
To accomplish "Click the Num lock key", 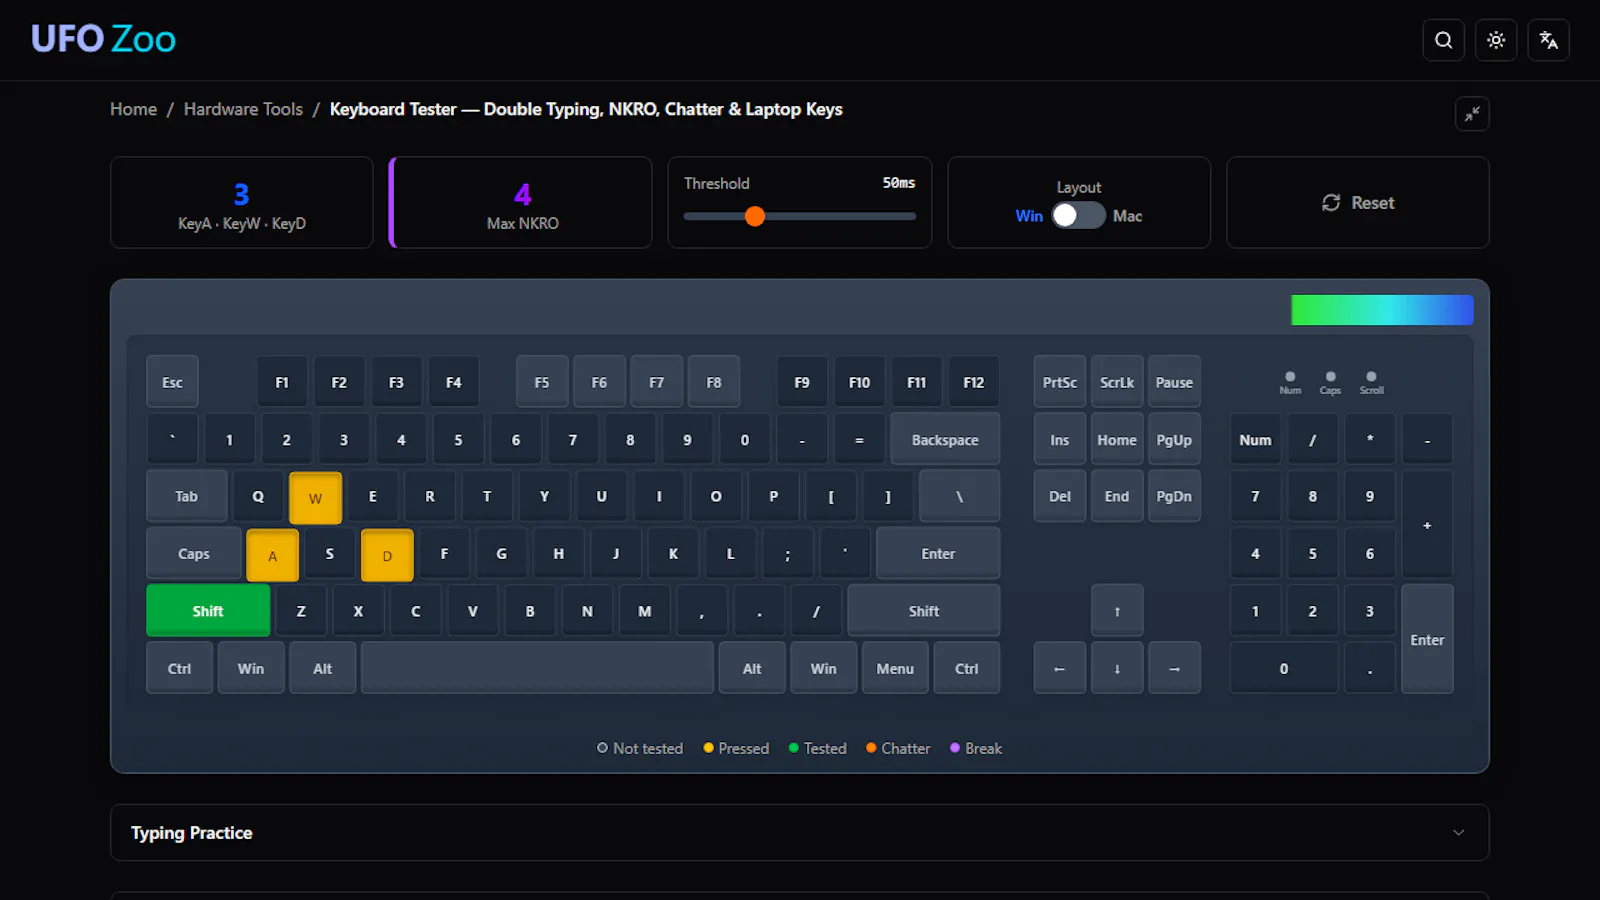I will [x=1255, y=440].
